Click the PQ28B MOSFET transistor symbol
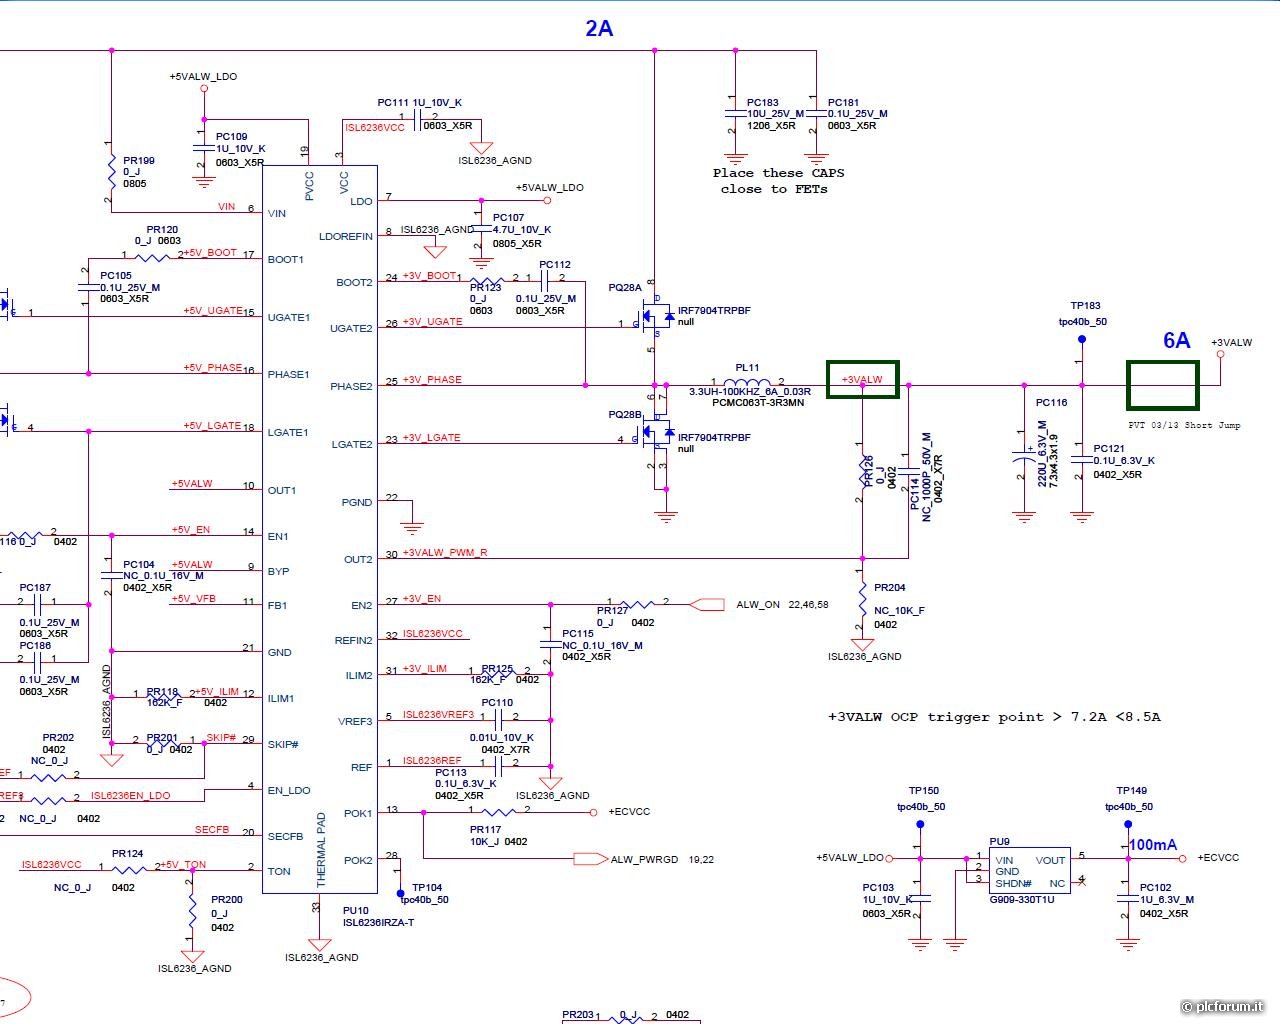1280x1024 pixels. [656, 434]
